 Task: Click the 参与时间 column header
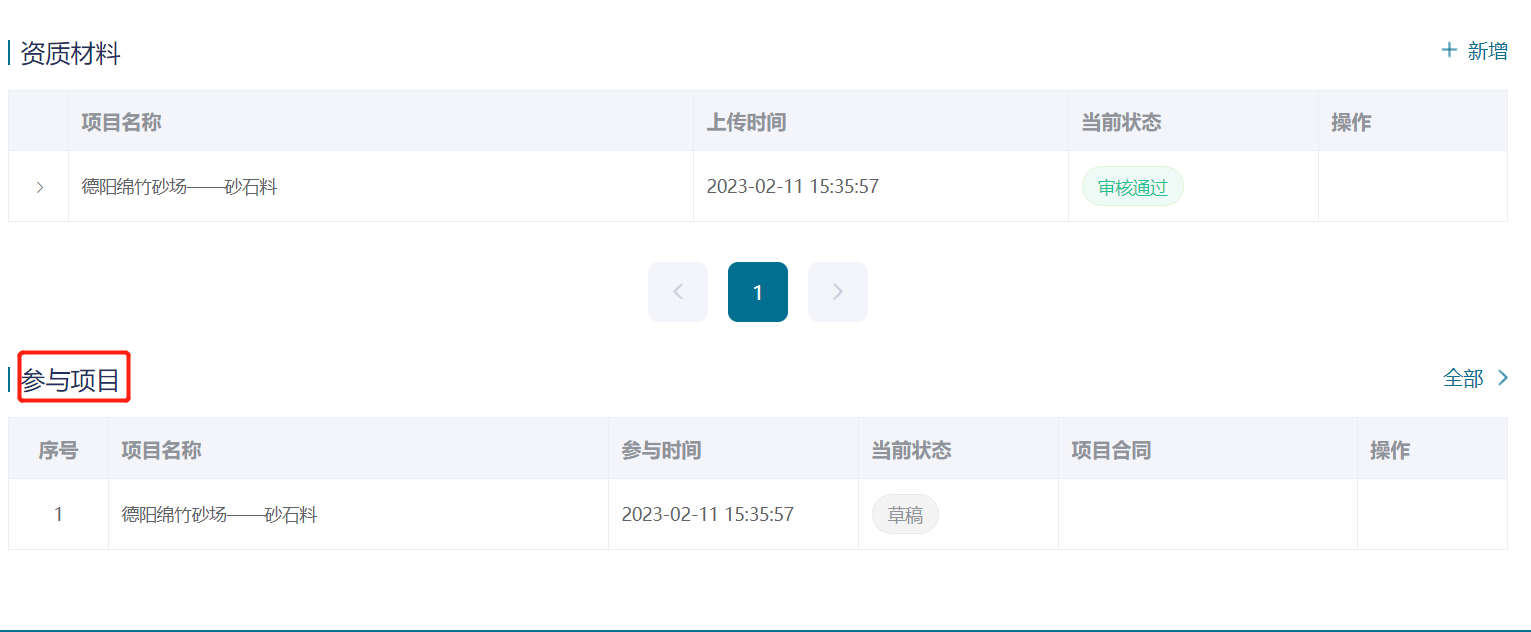point(661,450)
